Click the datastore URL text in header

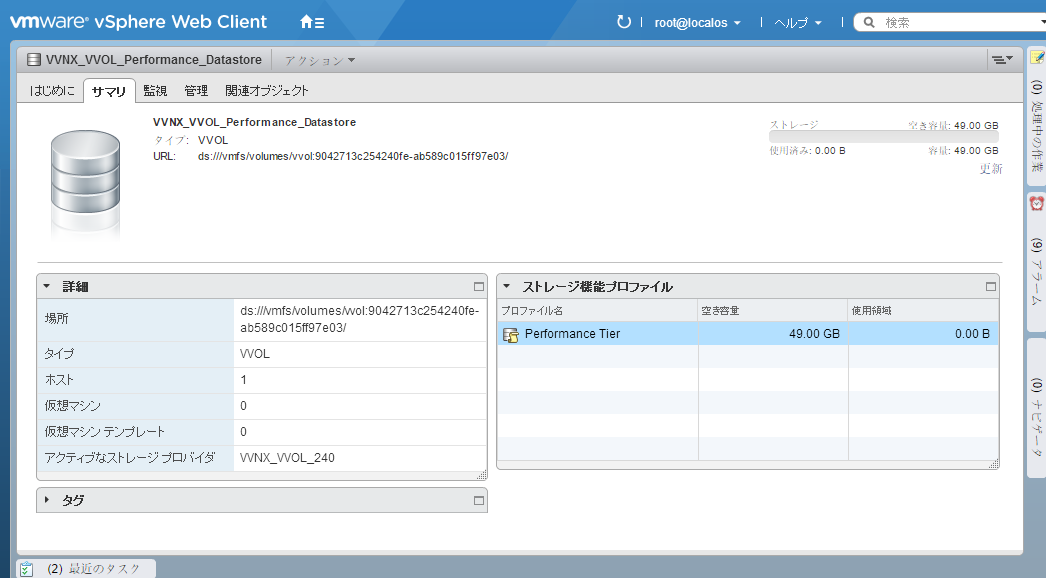point(353,156)
